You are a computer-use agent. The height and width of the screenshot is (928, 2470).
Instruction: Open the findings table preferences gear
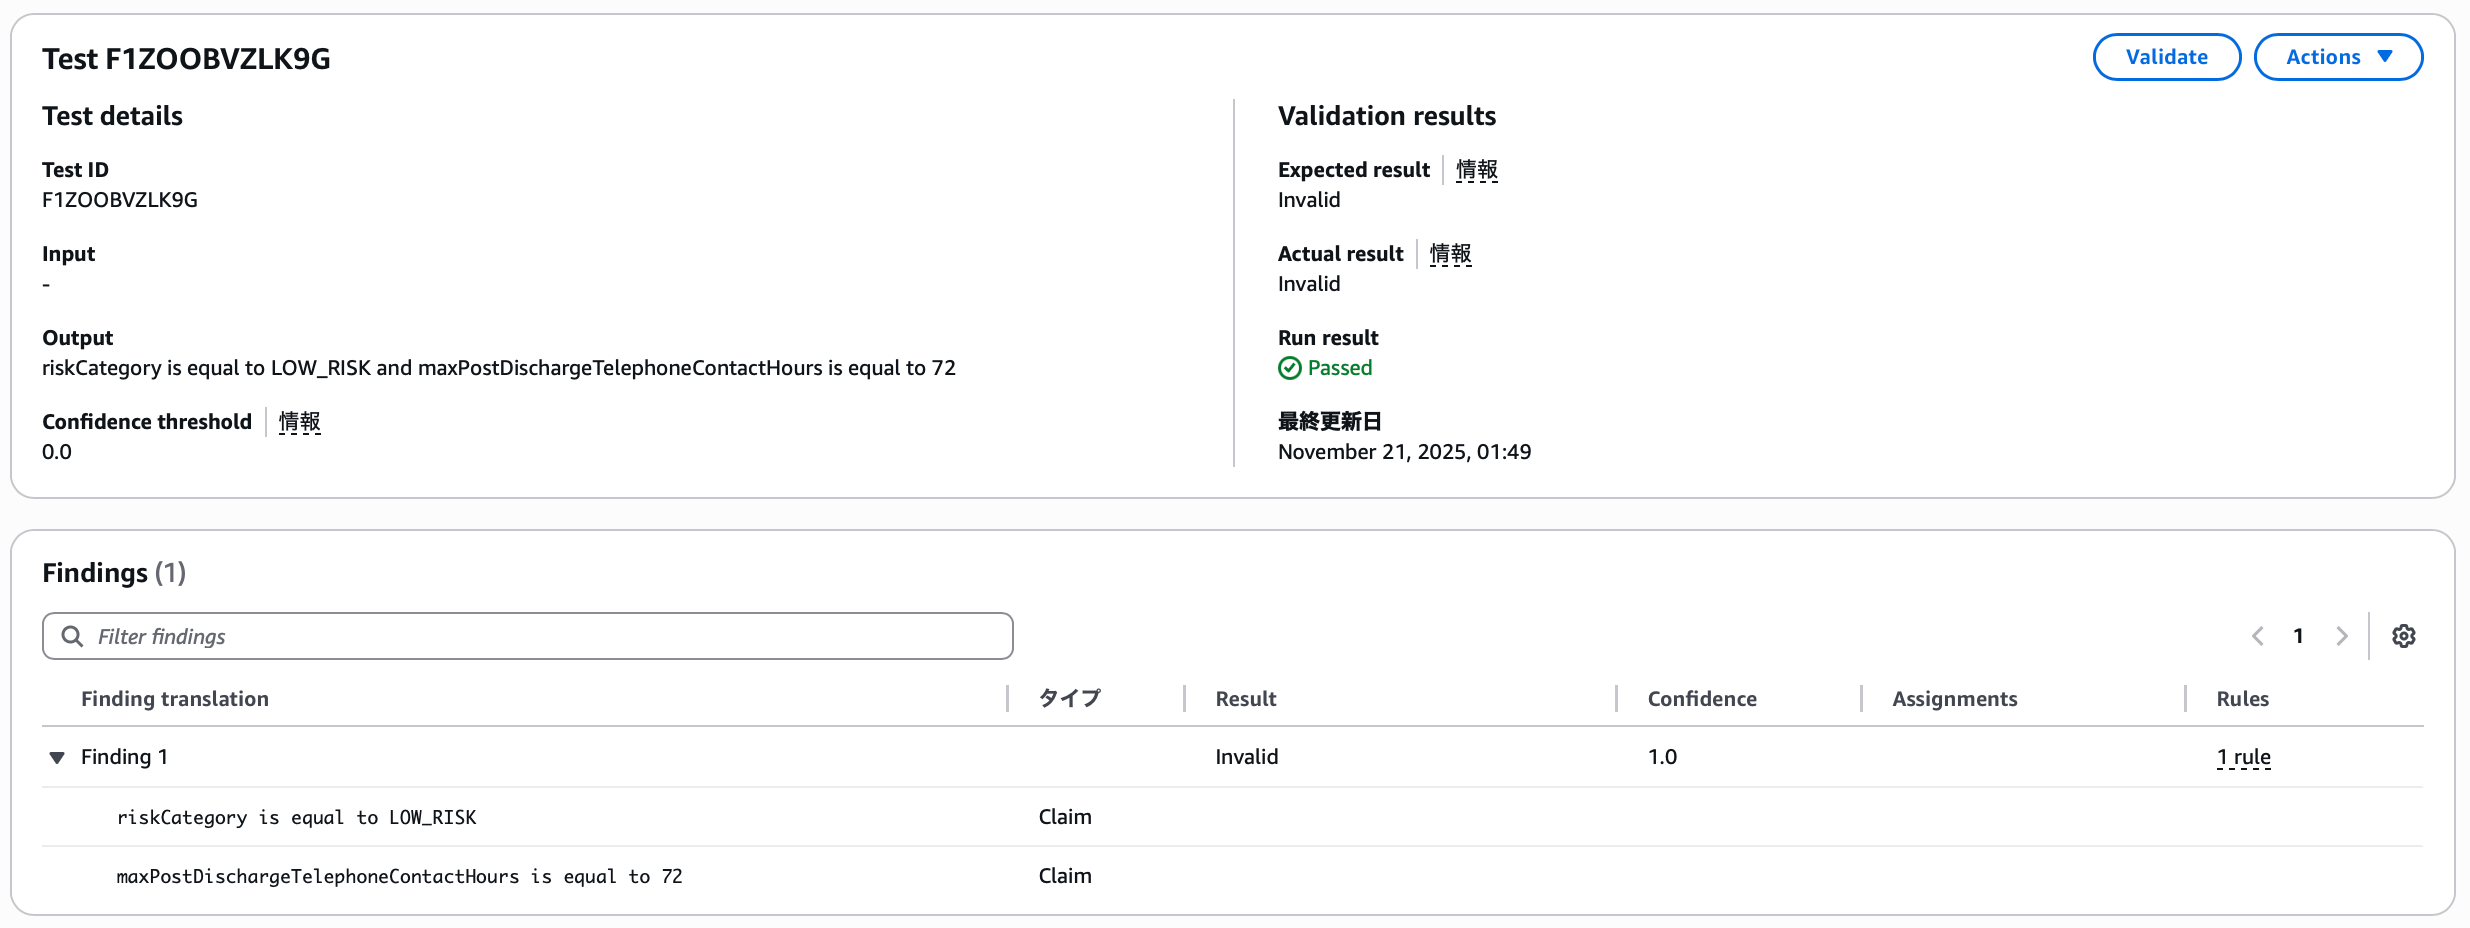[2404, 636]
